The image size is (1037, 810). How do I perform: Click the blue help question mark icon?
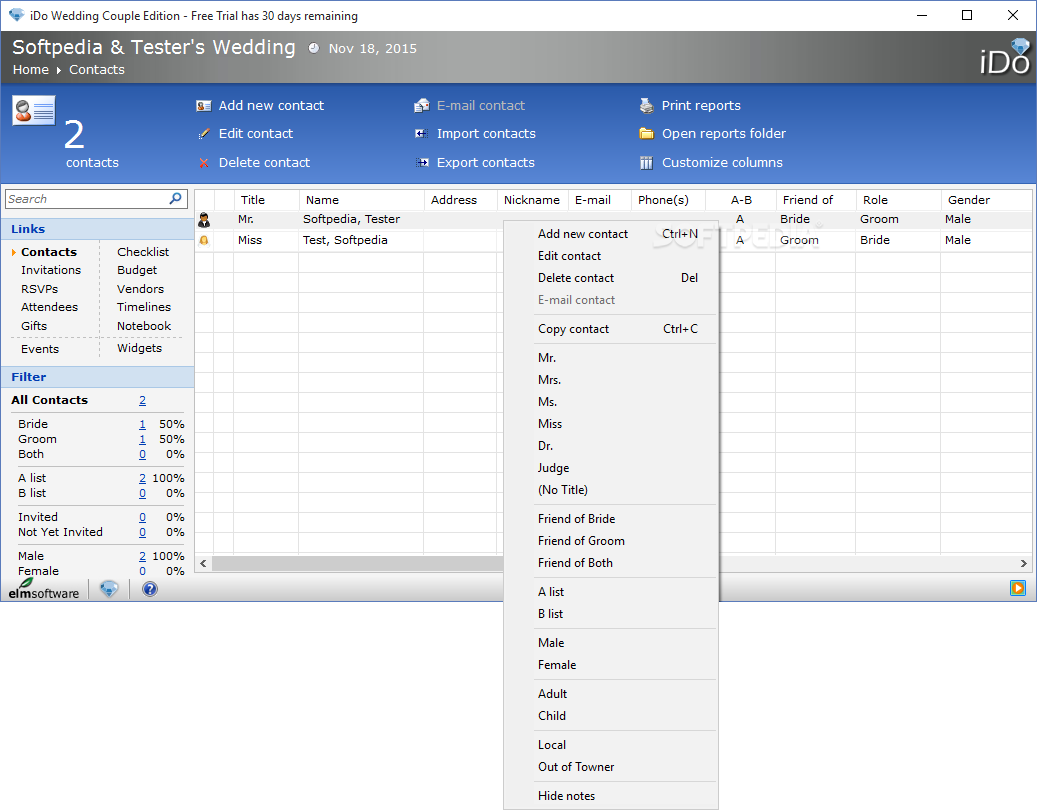pos(150,588)
